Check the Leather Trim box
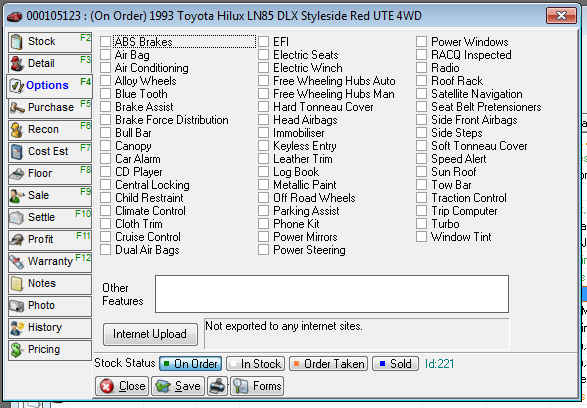587x408 pixels. (x=264, y=159)
